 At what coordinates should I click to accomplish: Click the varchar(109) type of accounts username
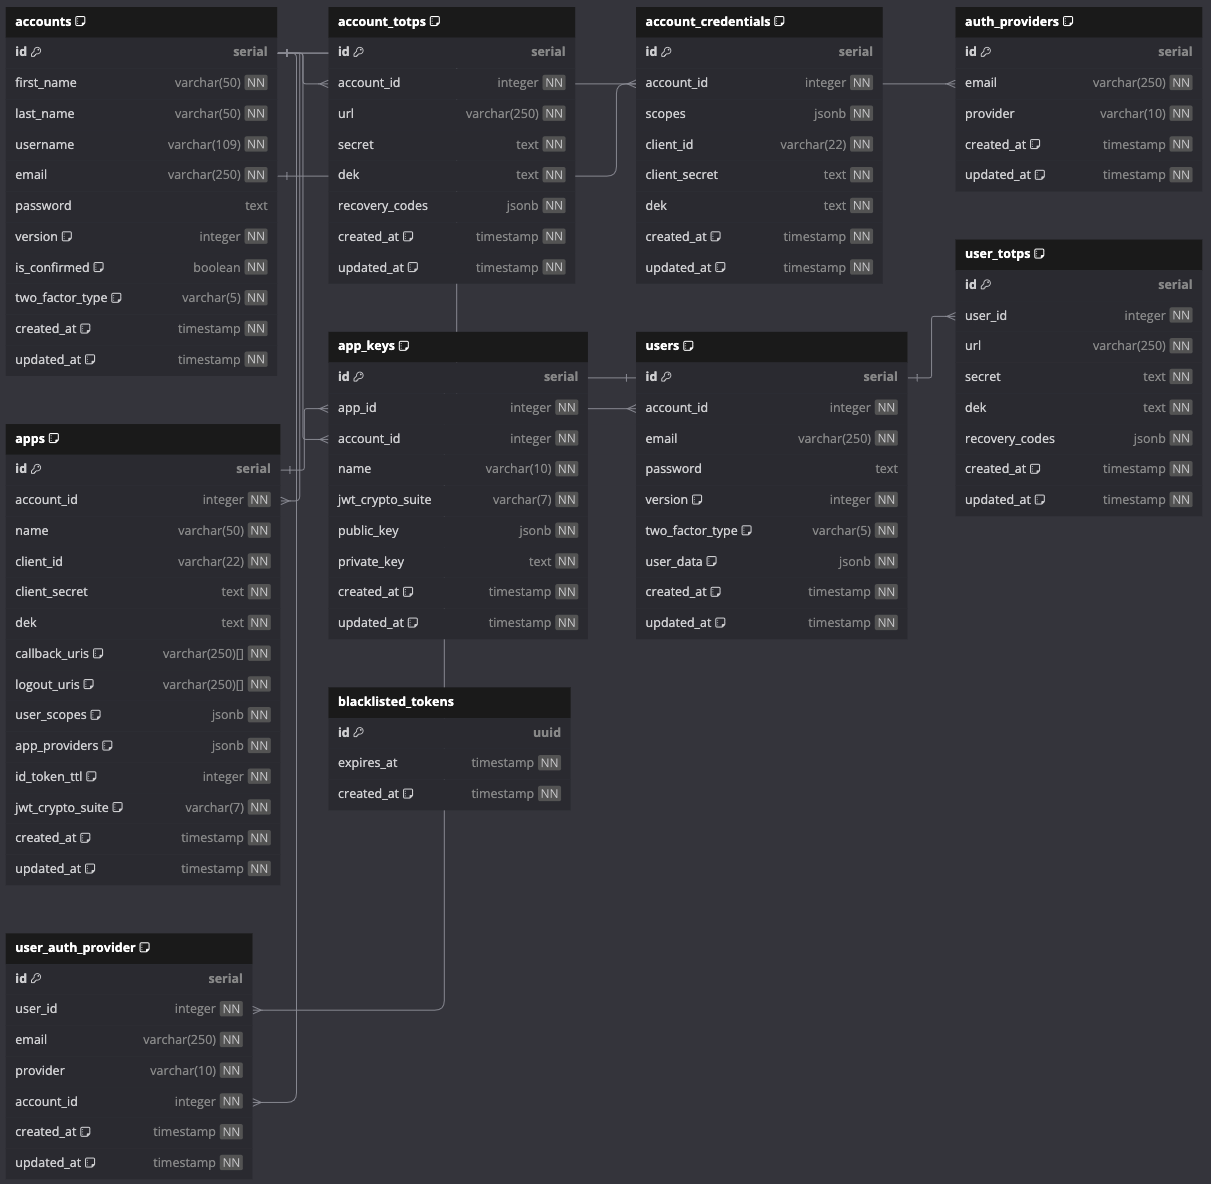[204, 145]
